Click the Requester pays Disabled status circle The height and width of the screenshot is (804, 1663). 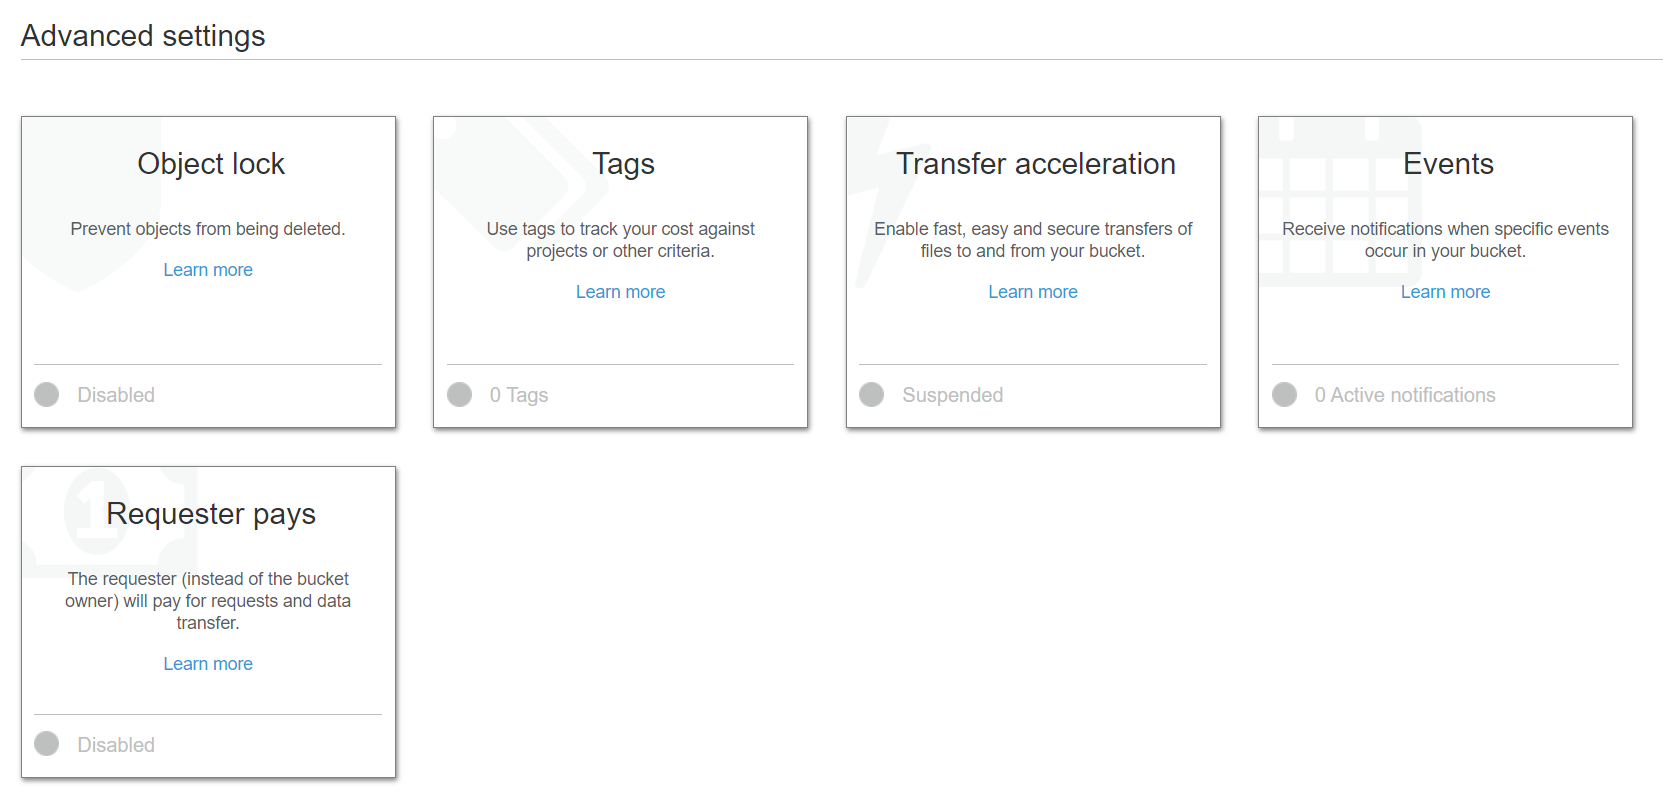coord(47,744)
